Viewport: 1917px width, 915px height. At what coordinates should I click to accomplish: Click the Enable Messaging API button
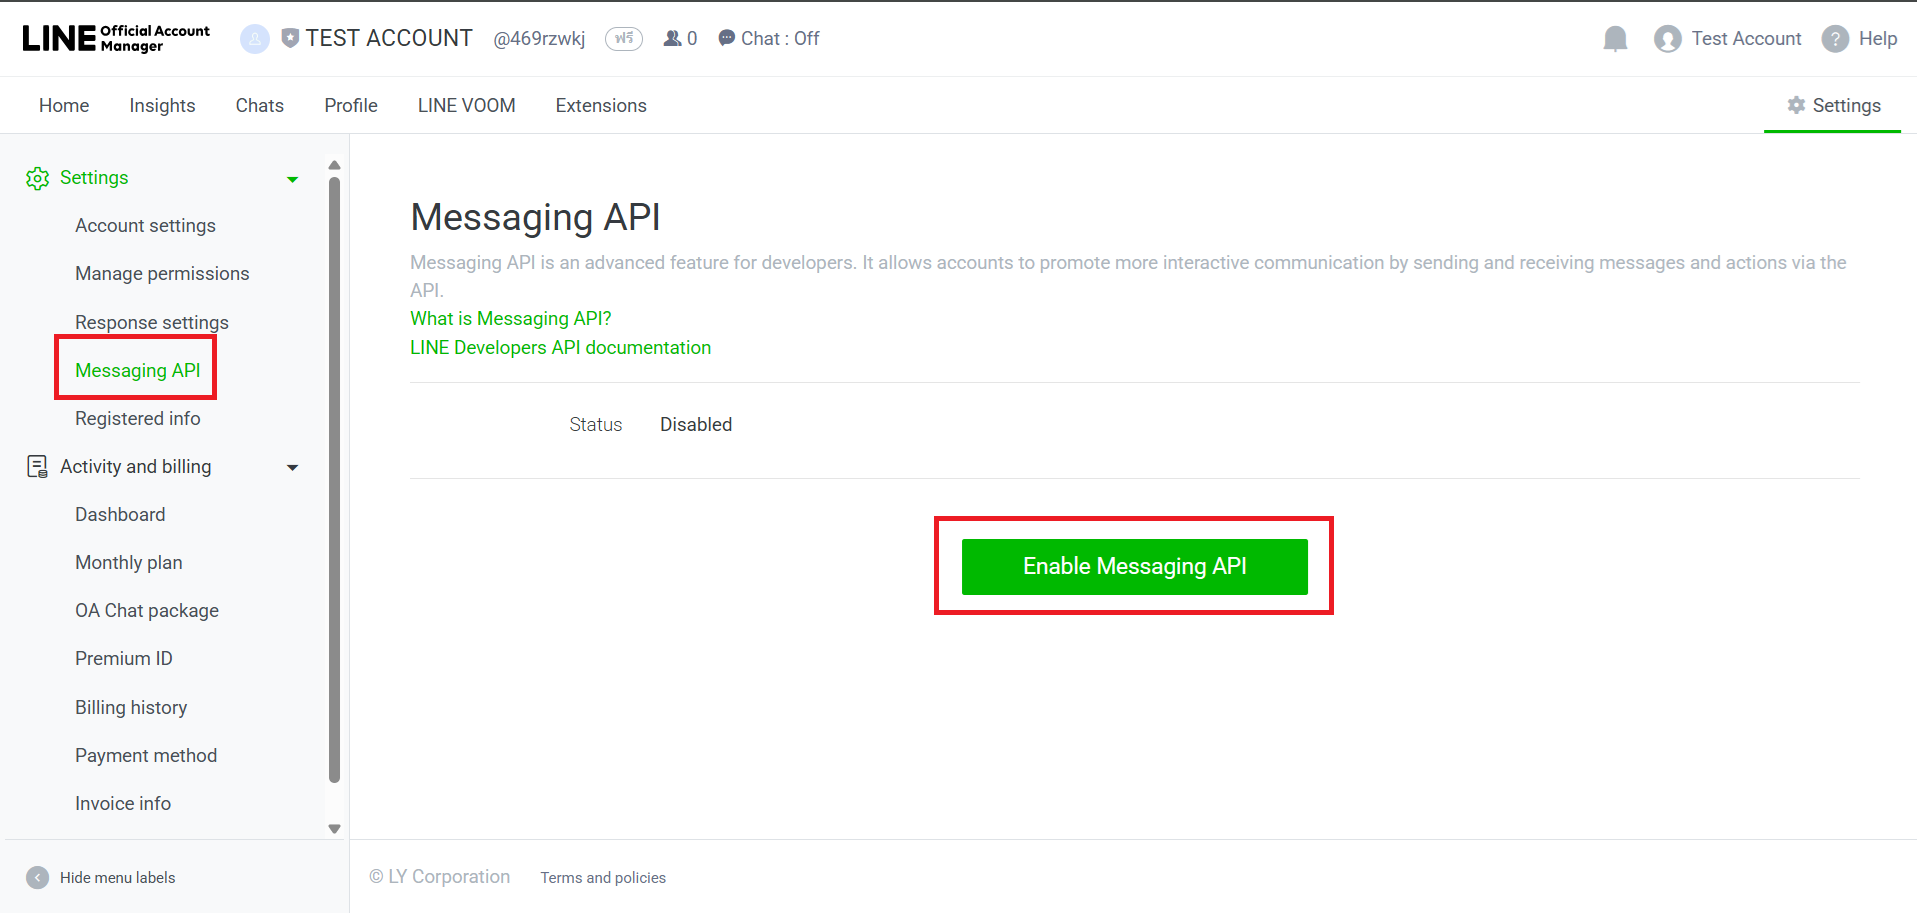coord(1135,567)
